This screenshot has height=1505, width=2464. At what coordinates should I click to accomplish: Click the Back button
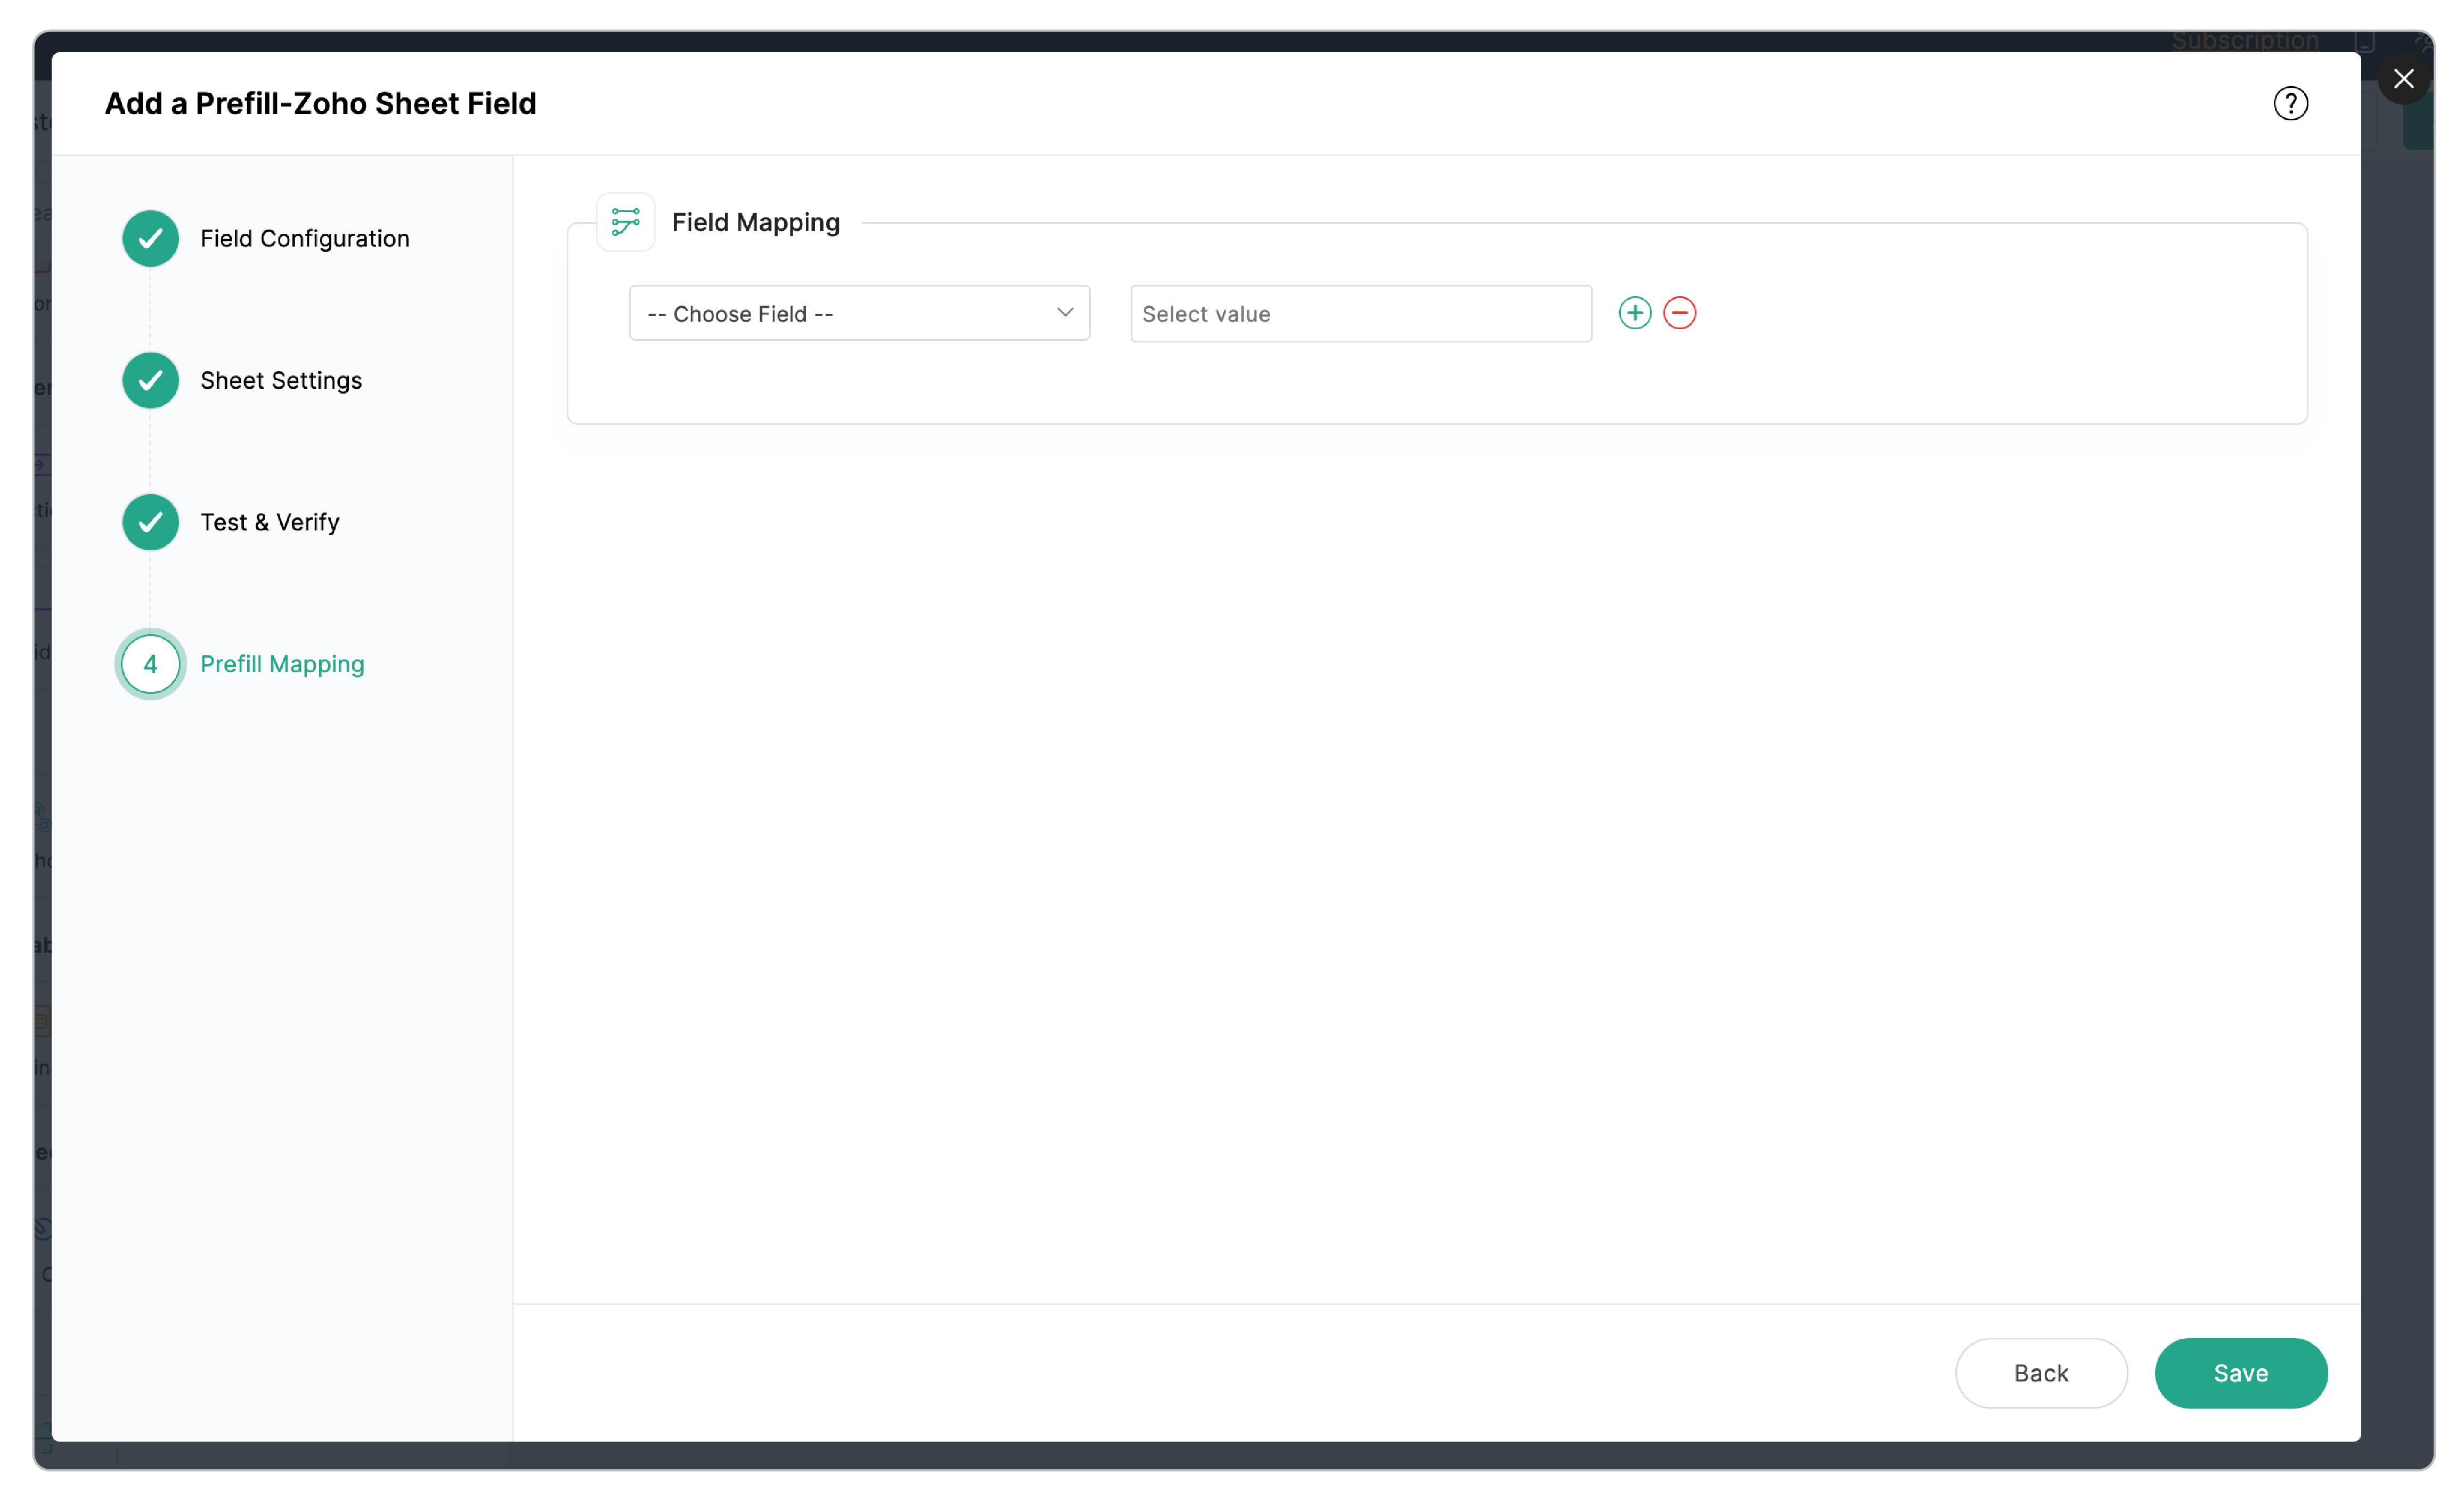2041,1373
